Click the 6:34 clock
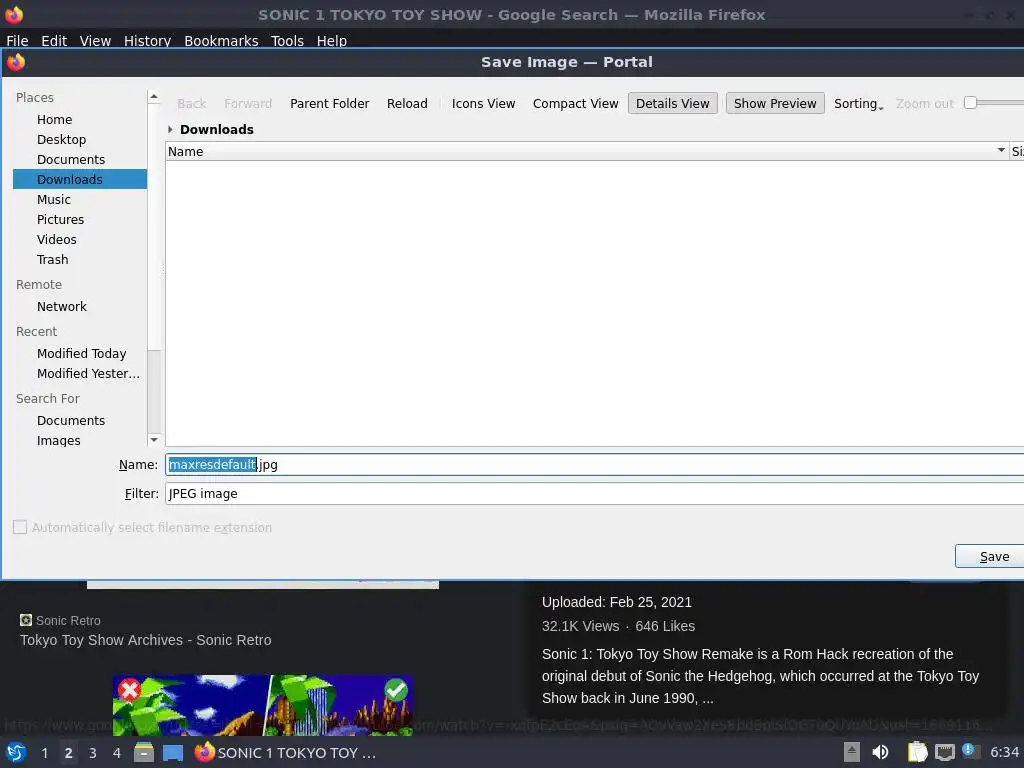 coord(1004,752)
